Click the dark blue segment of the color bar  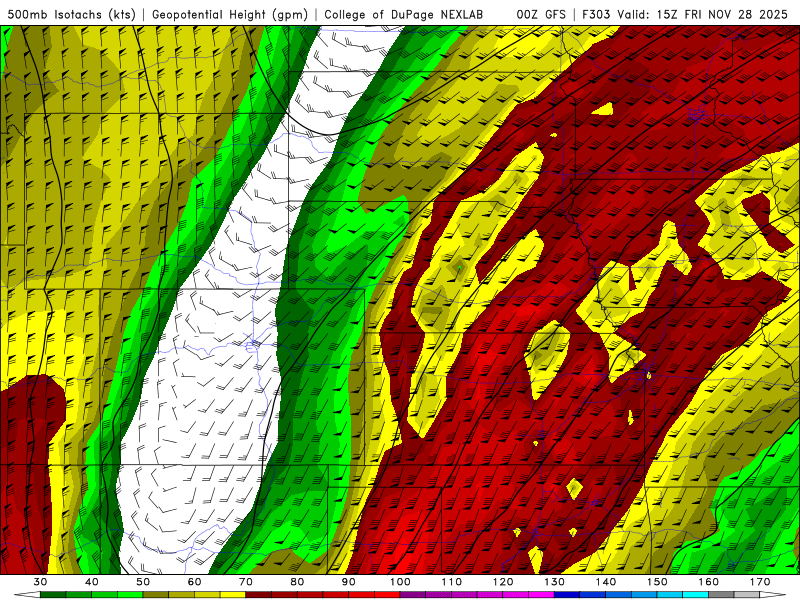[567, 595]
